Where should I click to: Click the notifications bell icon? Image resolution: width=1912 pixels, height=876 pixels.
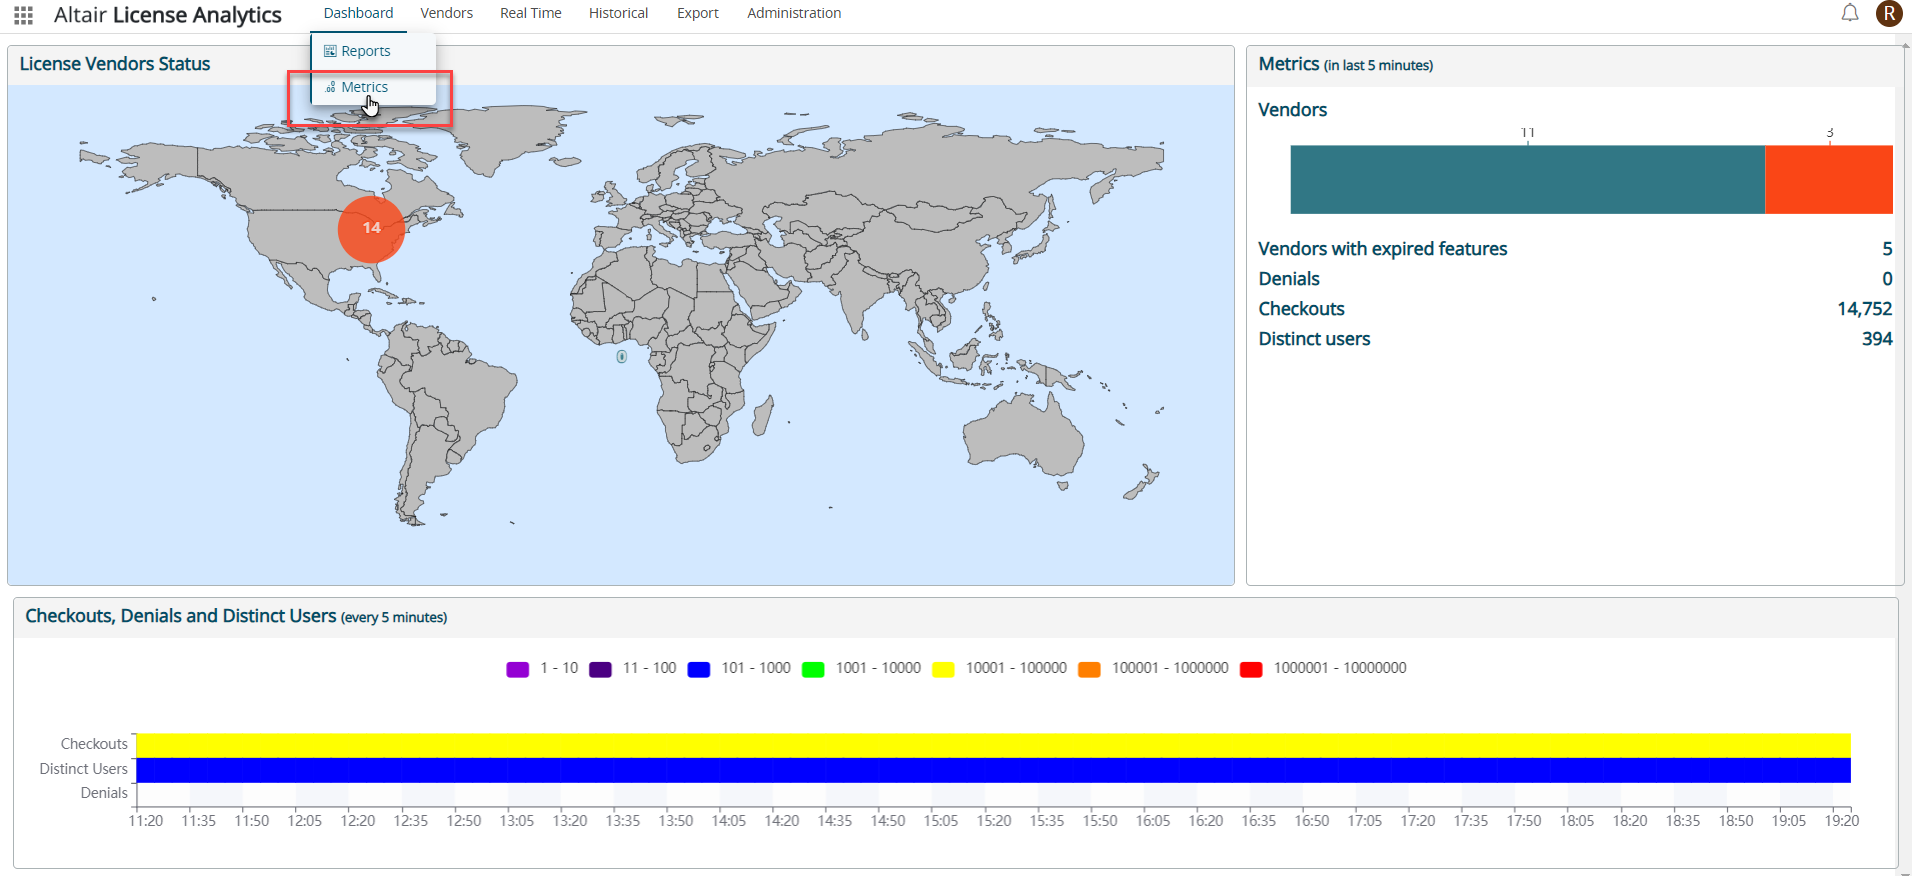[x=1850, y=13]
